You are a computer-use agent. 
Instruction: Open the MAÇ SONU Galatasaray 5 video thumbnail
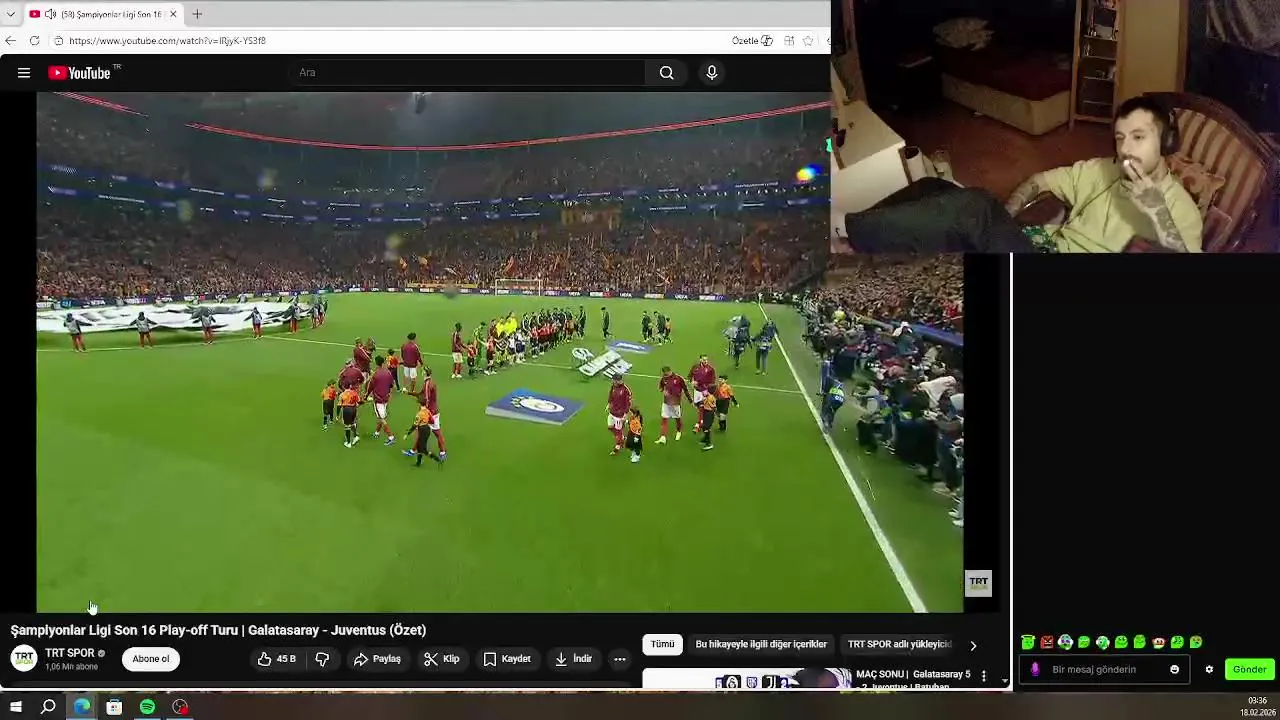[x=747, y=679]
